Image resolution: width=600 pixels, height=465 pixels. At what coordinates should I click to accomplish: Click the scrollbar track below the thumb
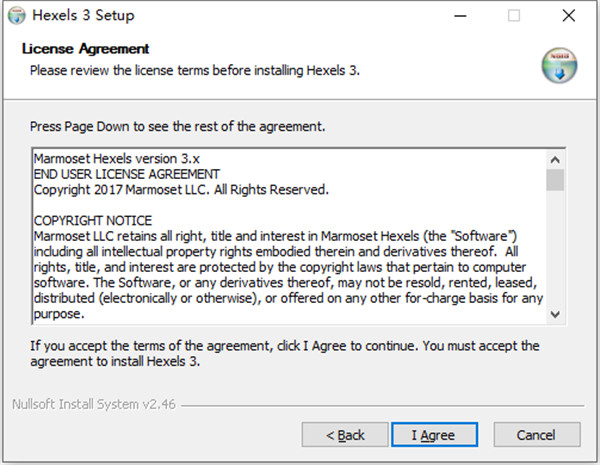coord(555,250)
